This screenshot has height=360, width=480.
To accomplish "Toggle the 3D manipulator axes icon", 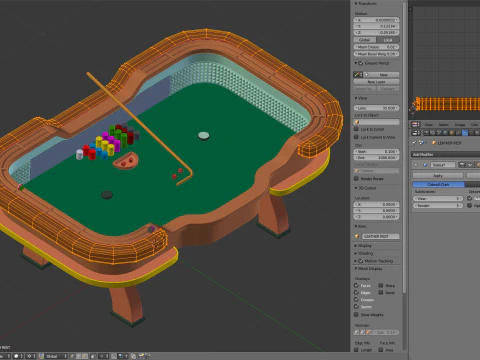I will [x=41, y=356].
